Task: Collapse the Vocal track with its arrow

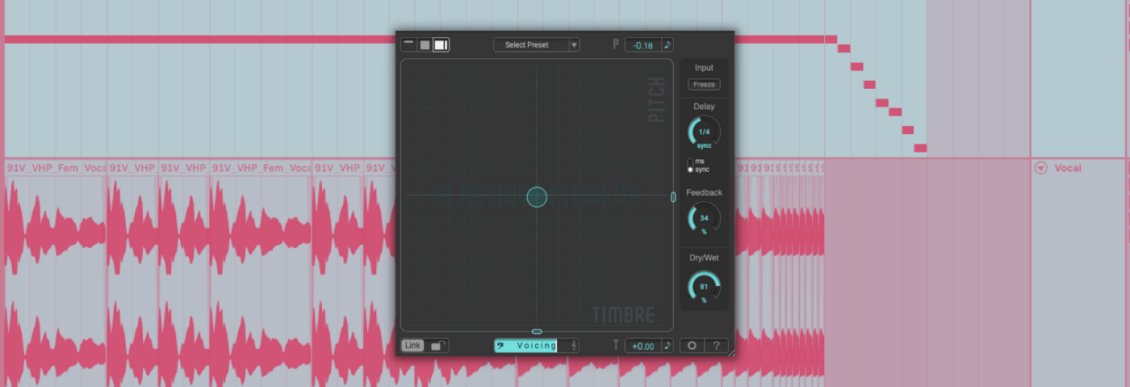Action: pos(1040,168)
